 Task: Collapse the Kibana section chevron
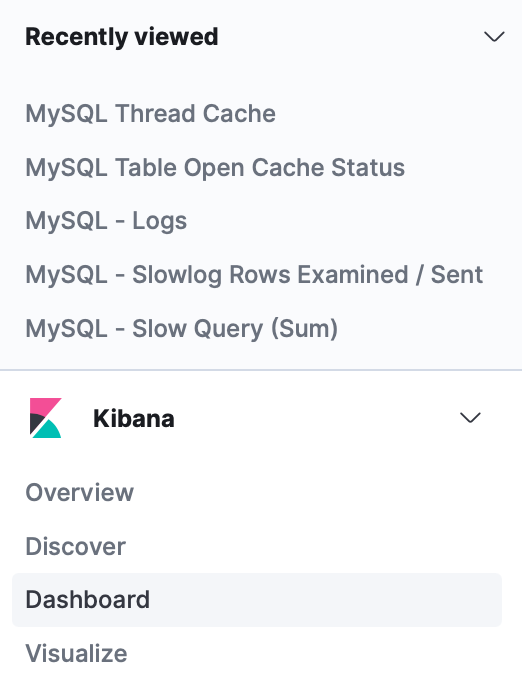[470, 418]
